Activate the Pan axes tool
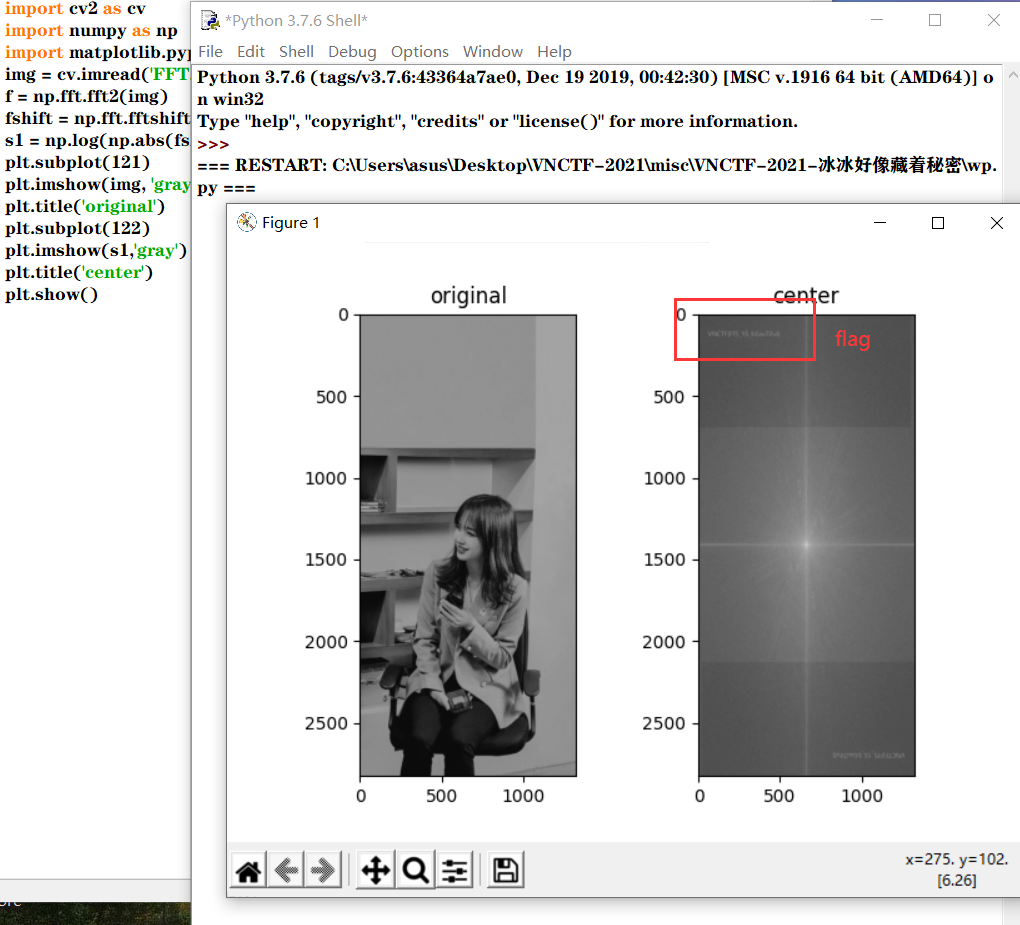The image size is (1020, 925). point(375,871)
